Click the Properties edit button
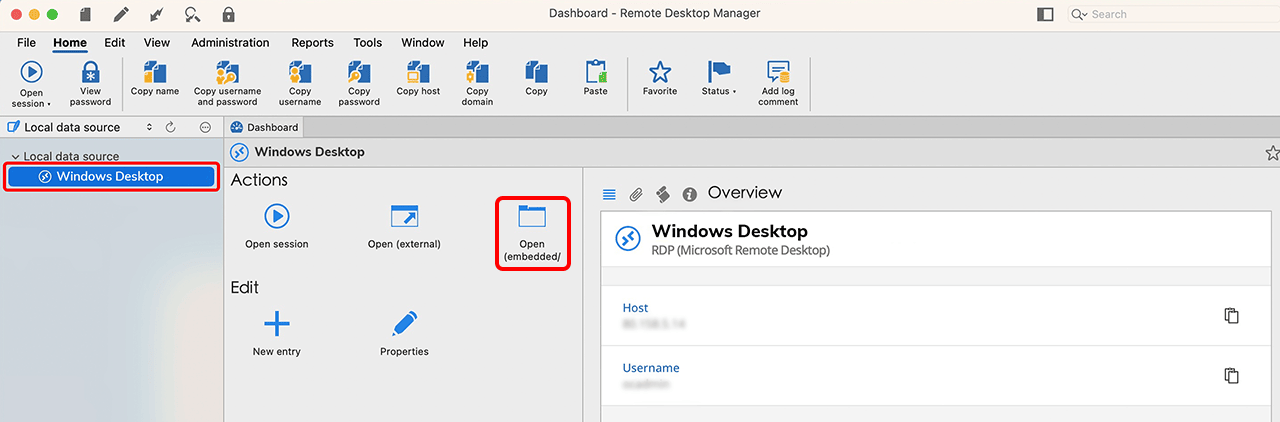Viewport: 1280px width, 422px height. 404,332
